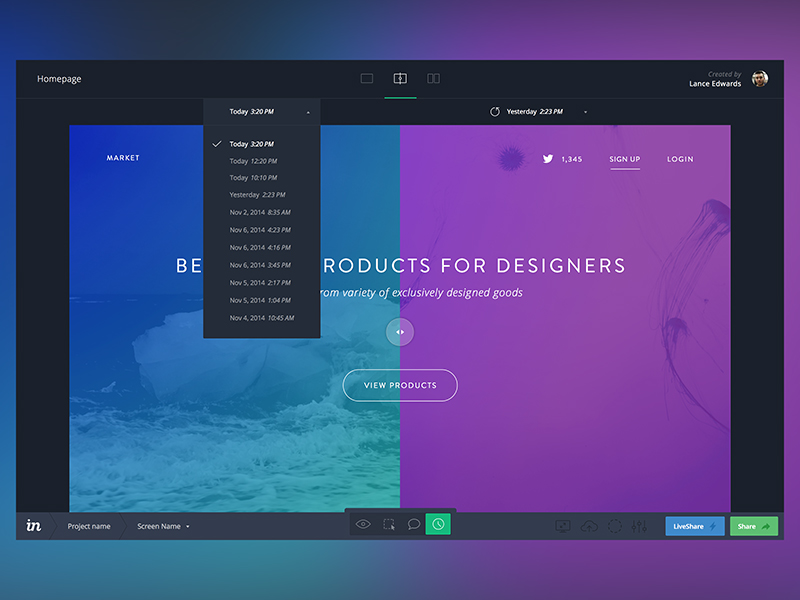
Task: Select the hotspot build mode icon
Action: click(x=389, y=524)
